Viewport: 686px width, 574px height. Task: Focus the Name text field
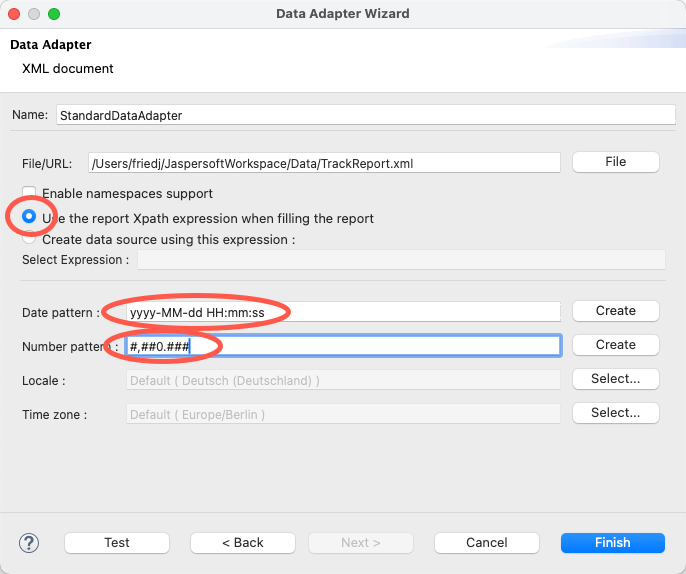coord(365,115)
